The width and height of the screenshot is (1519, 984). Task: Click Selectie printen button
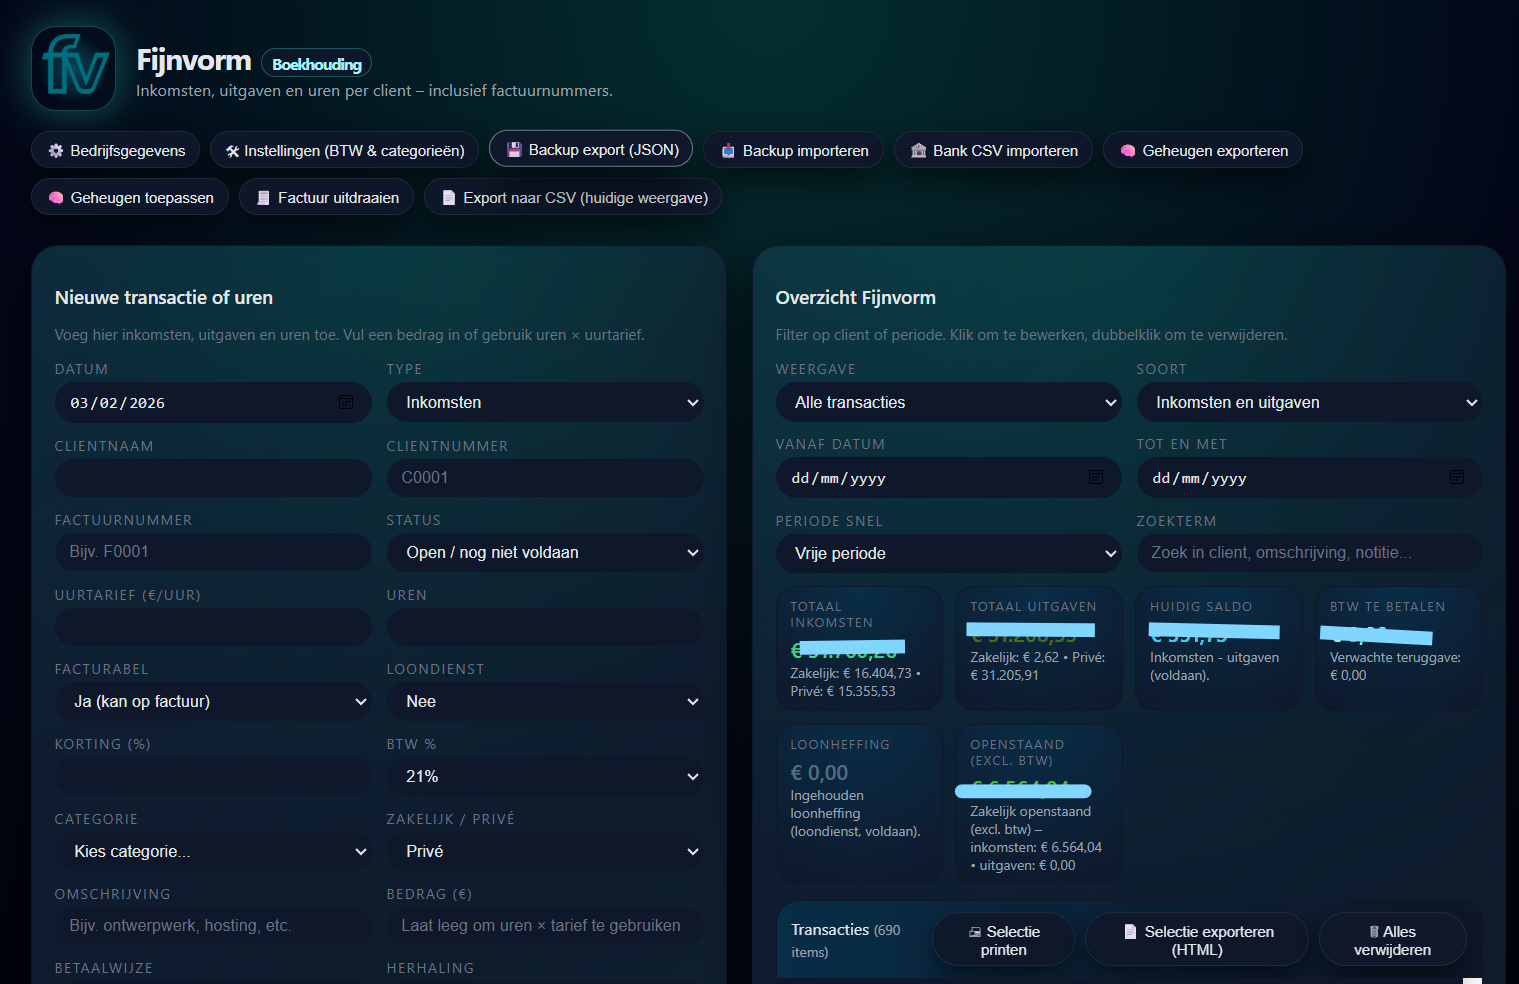[1003, 940]
